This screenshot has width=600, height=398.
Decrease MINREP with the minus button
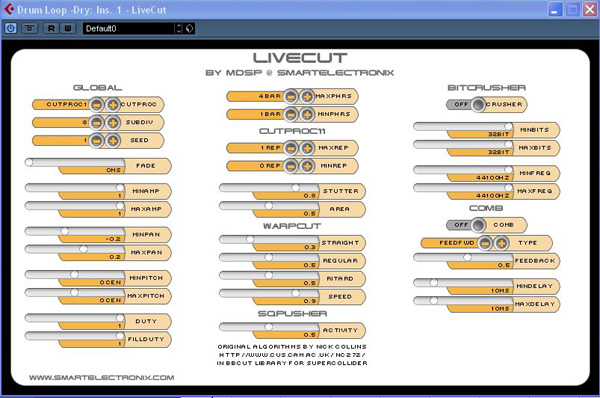pyautogui.click(x=291, y=166)
